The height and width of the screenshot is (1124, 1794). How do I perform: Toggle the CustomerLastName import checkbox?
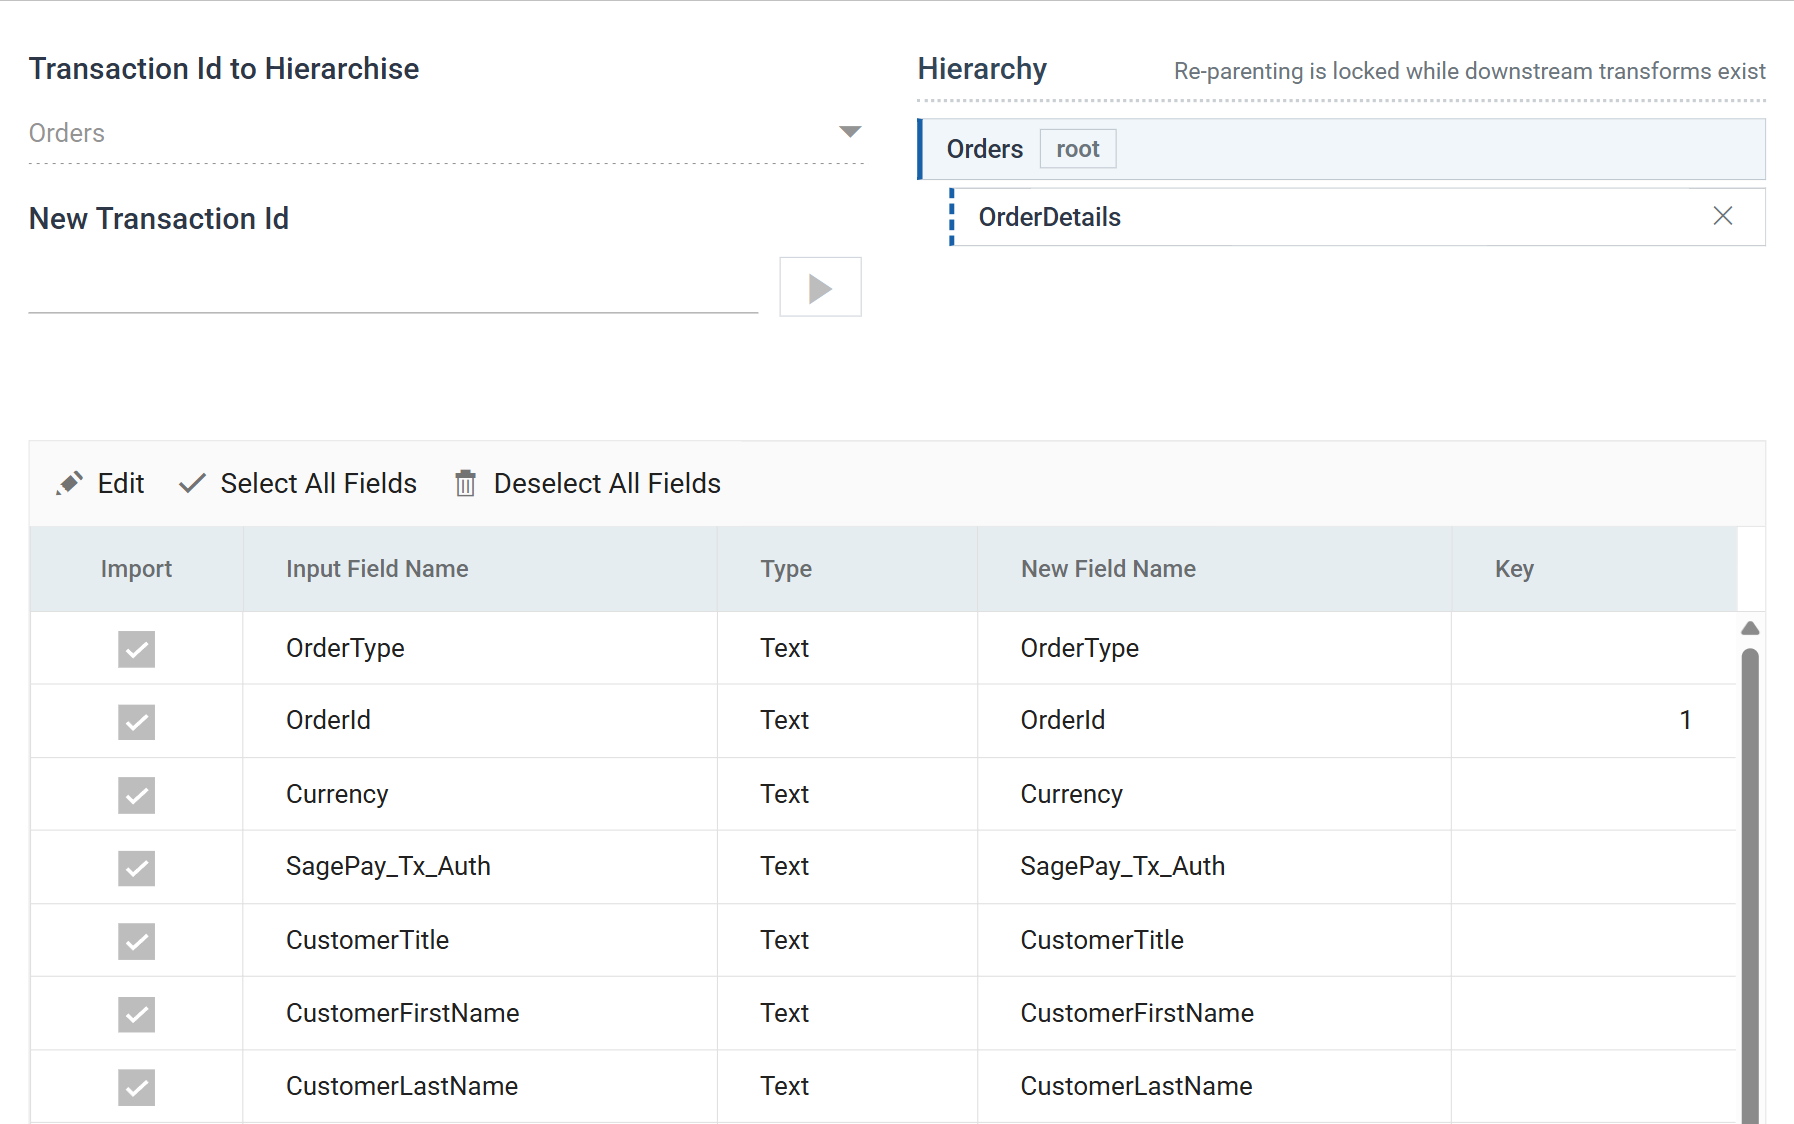136,1087
